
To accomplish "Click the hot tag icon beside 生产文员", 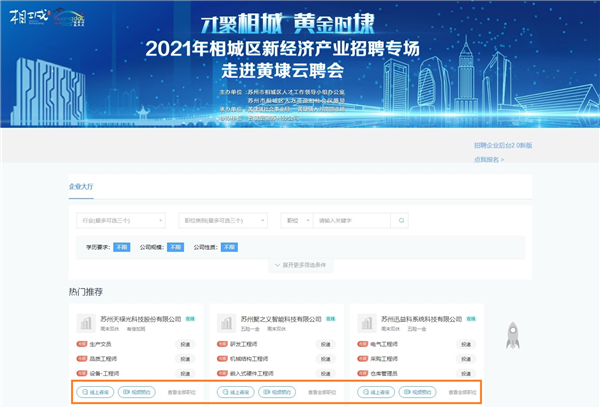I will coord(82,344).
